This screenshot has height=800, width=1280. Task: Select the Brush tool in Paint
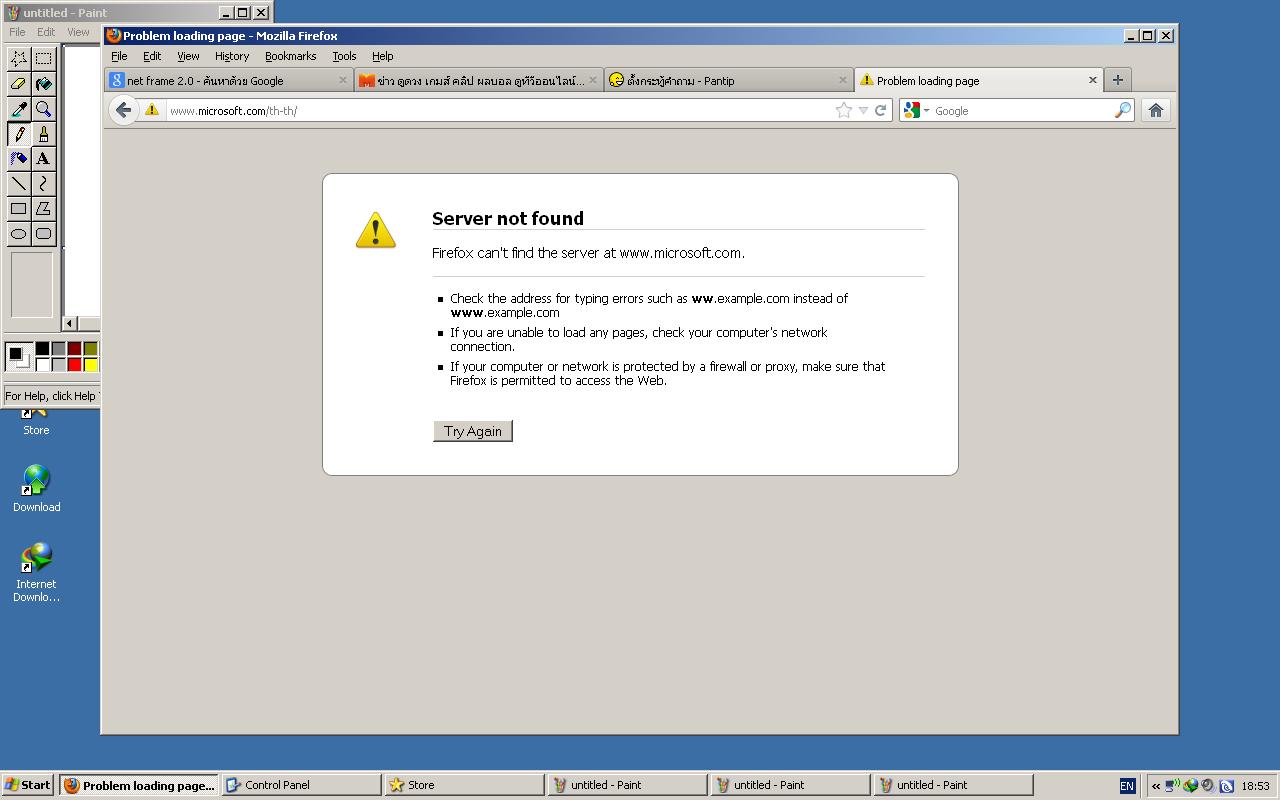(x=43, y=134)
